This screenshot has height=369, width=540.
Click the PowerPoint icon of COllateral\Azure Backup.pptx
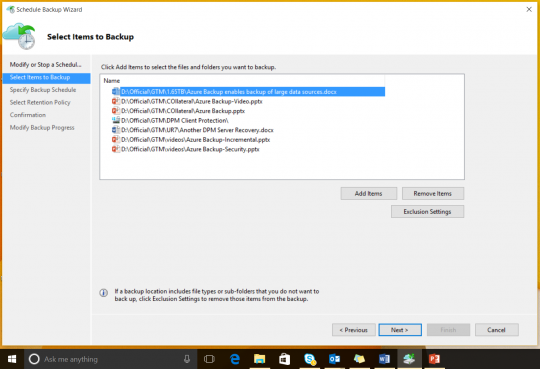tap(115, 111)
